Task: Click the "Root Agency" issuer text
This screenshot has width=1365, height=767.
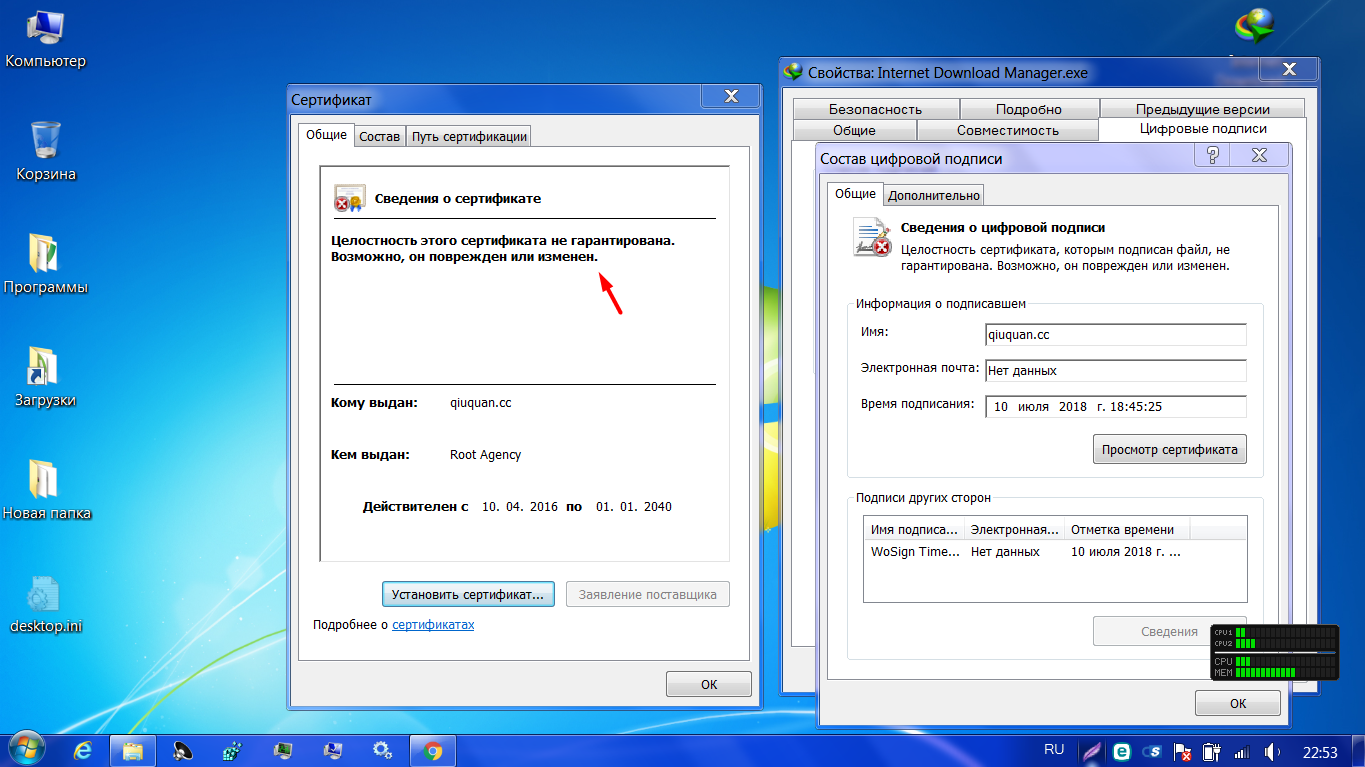Action: [x=485, y=454]
